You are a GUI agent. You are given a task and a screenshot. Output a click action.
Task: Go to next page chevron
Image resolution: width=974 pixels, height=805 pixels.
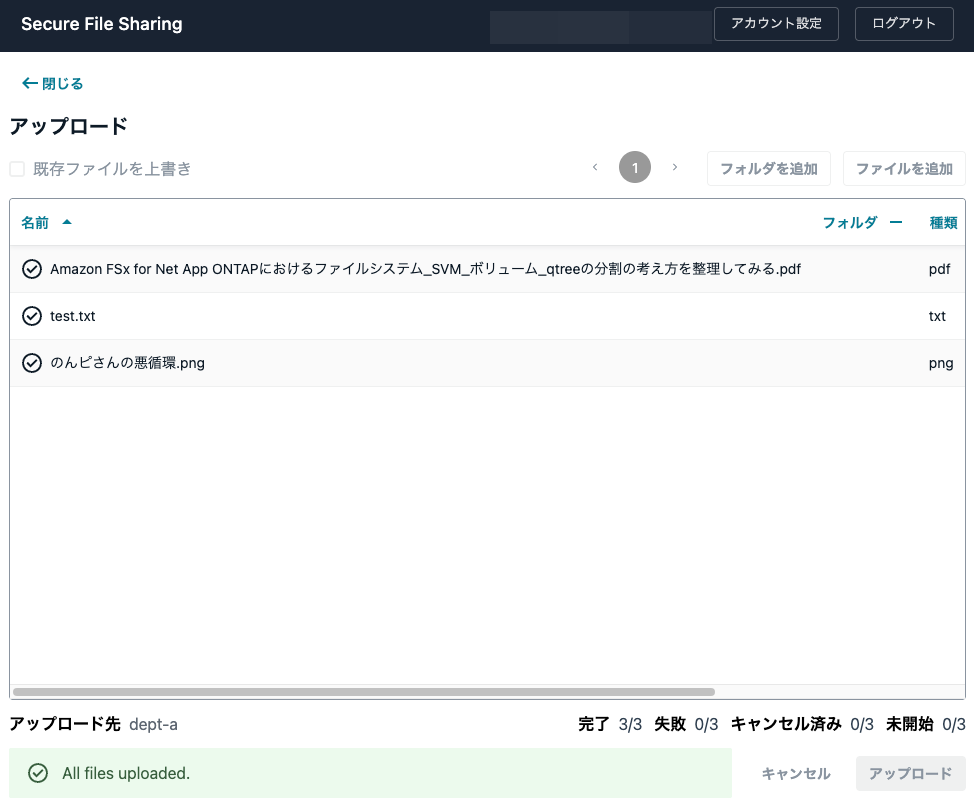(x=675, y=167)
